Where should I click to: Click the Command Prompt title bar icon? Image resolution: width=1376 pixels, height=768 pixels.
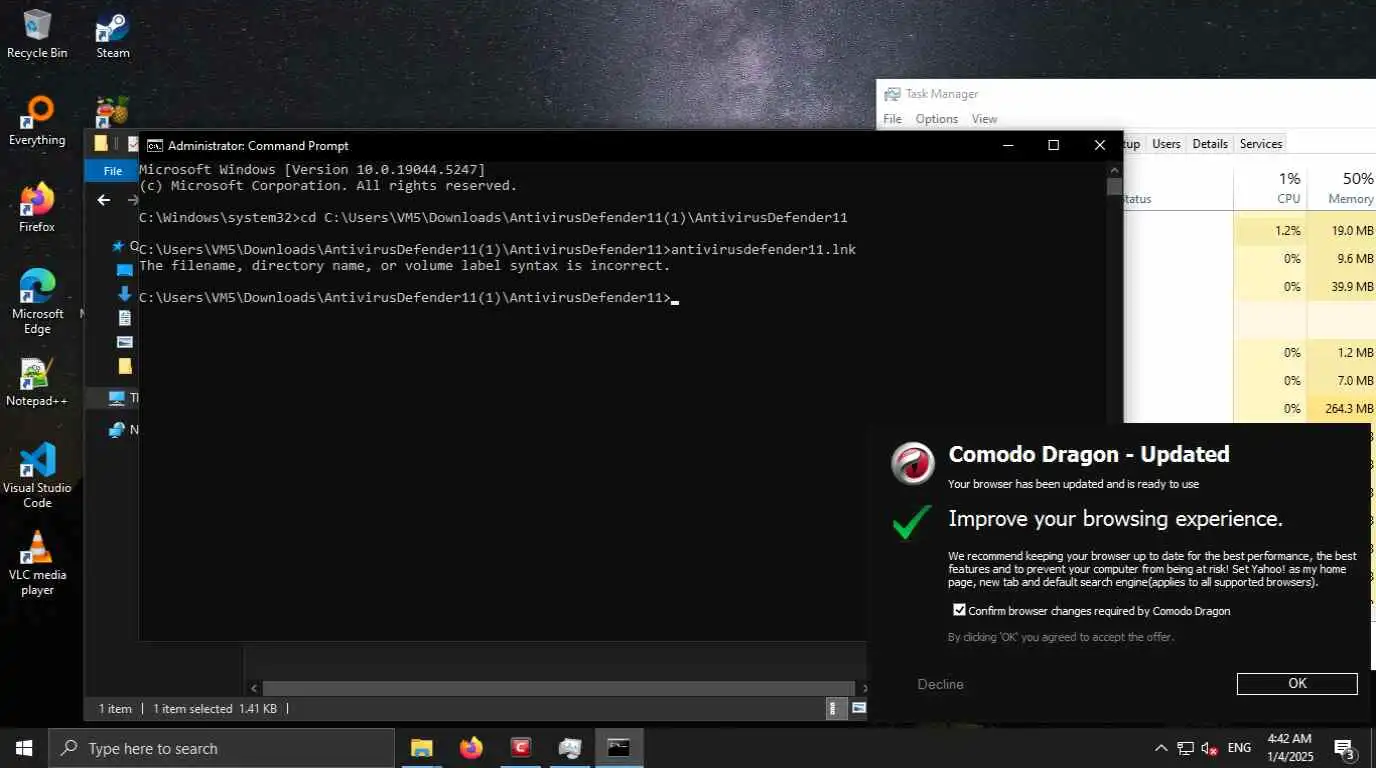pyautogui.click(x=155, y=145)
